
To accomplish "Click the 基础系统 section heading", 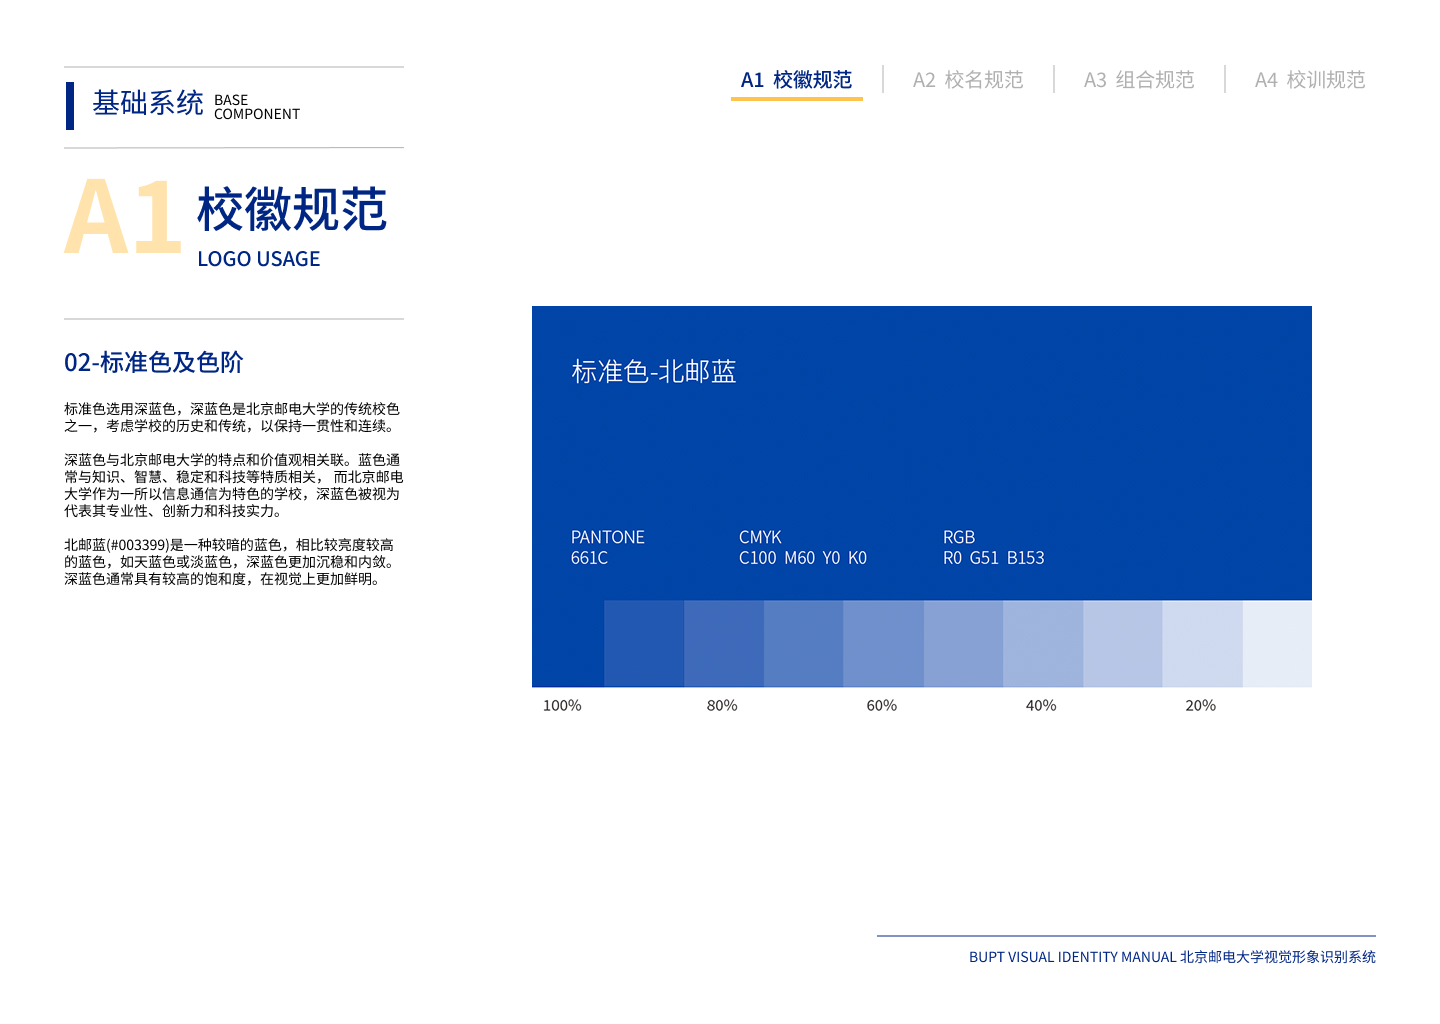I will [148, 103].
